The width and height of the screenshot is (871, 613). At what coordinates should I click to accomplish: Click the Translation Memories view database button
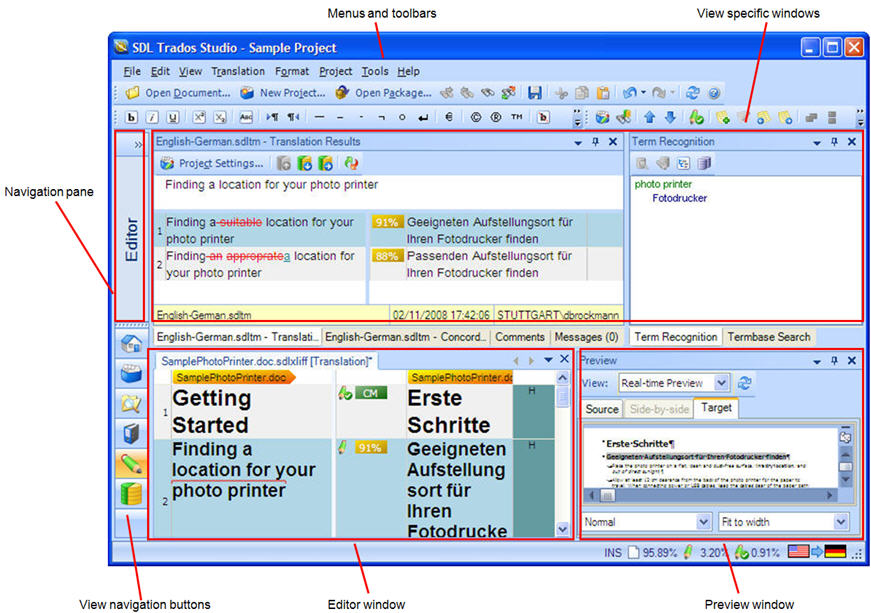pos(131,493)
